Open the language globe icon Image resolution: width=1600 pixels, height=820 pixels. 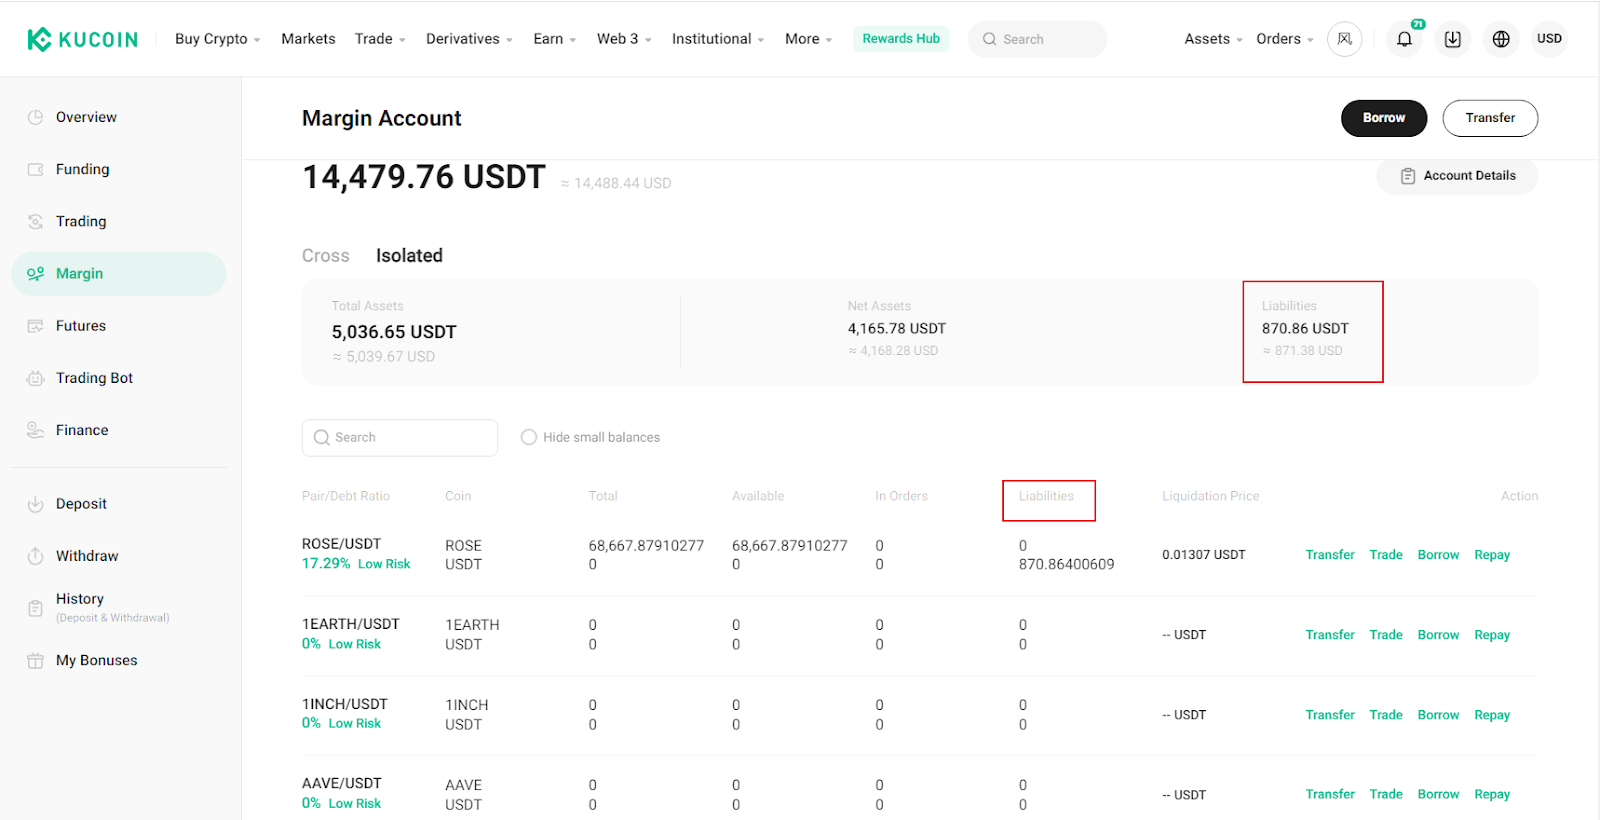coord(1501,39)
